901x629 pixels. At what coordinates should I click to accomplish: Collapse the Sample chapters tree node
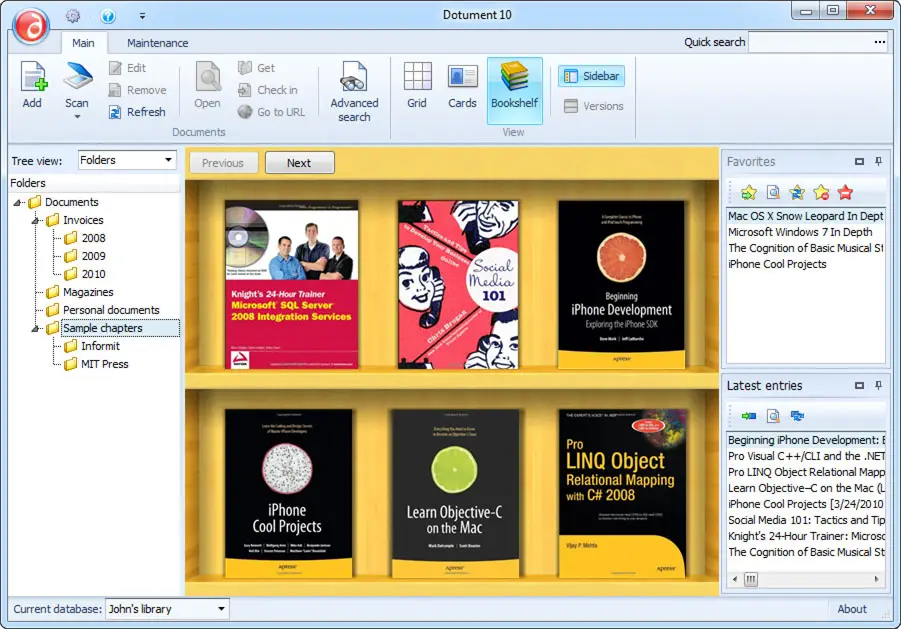tap(35, 328)
